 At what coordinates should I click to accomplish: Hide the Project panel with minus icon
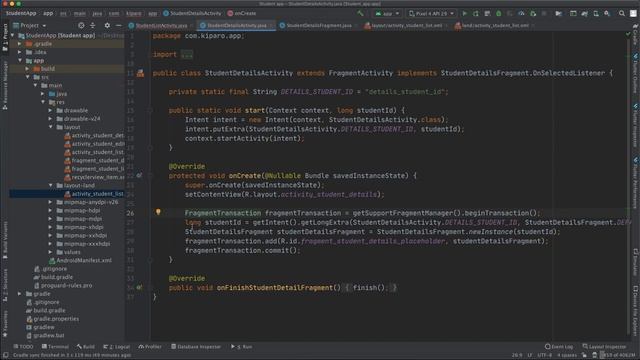coord(118,25)
